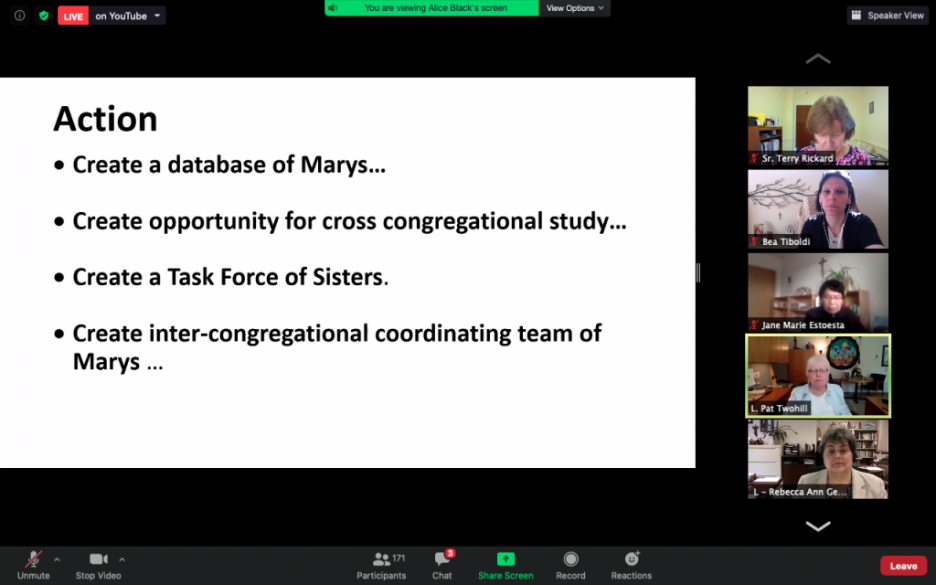936x585 pixels.
Task: Open the meeting info icon
Action: pos(19,15)
